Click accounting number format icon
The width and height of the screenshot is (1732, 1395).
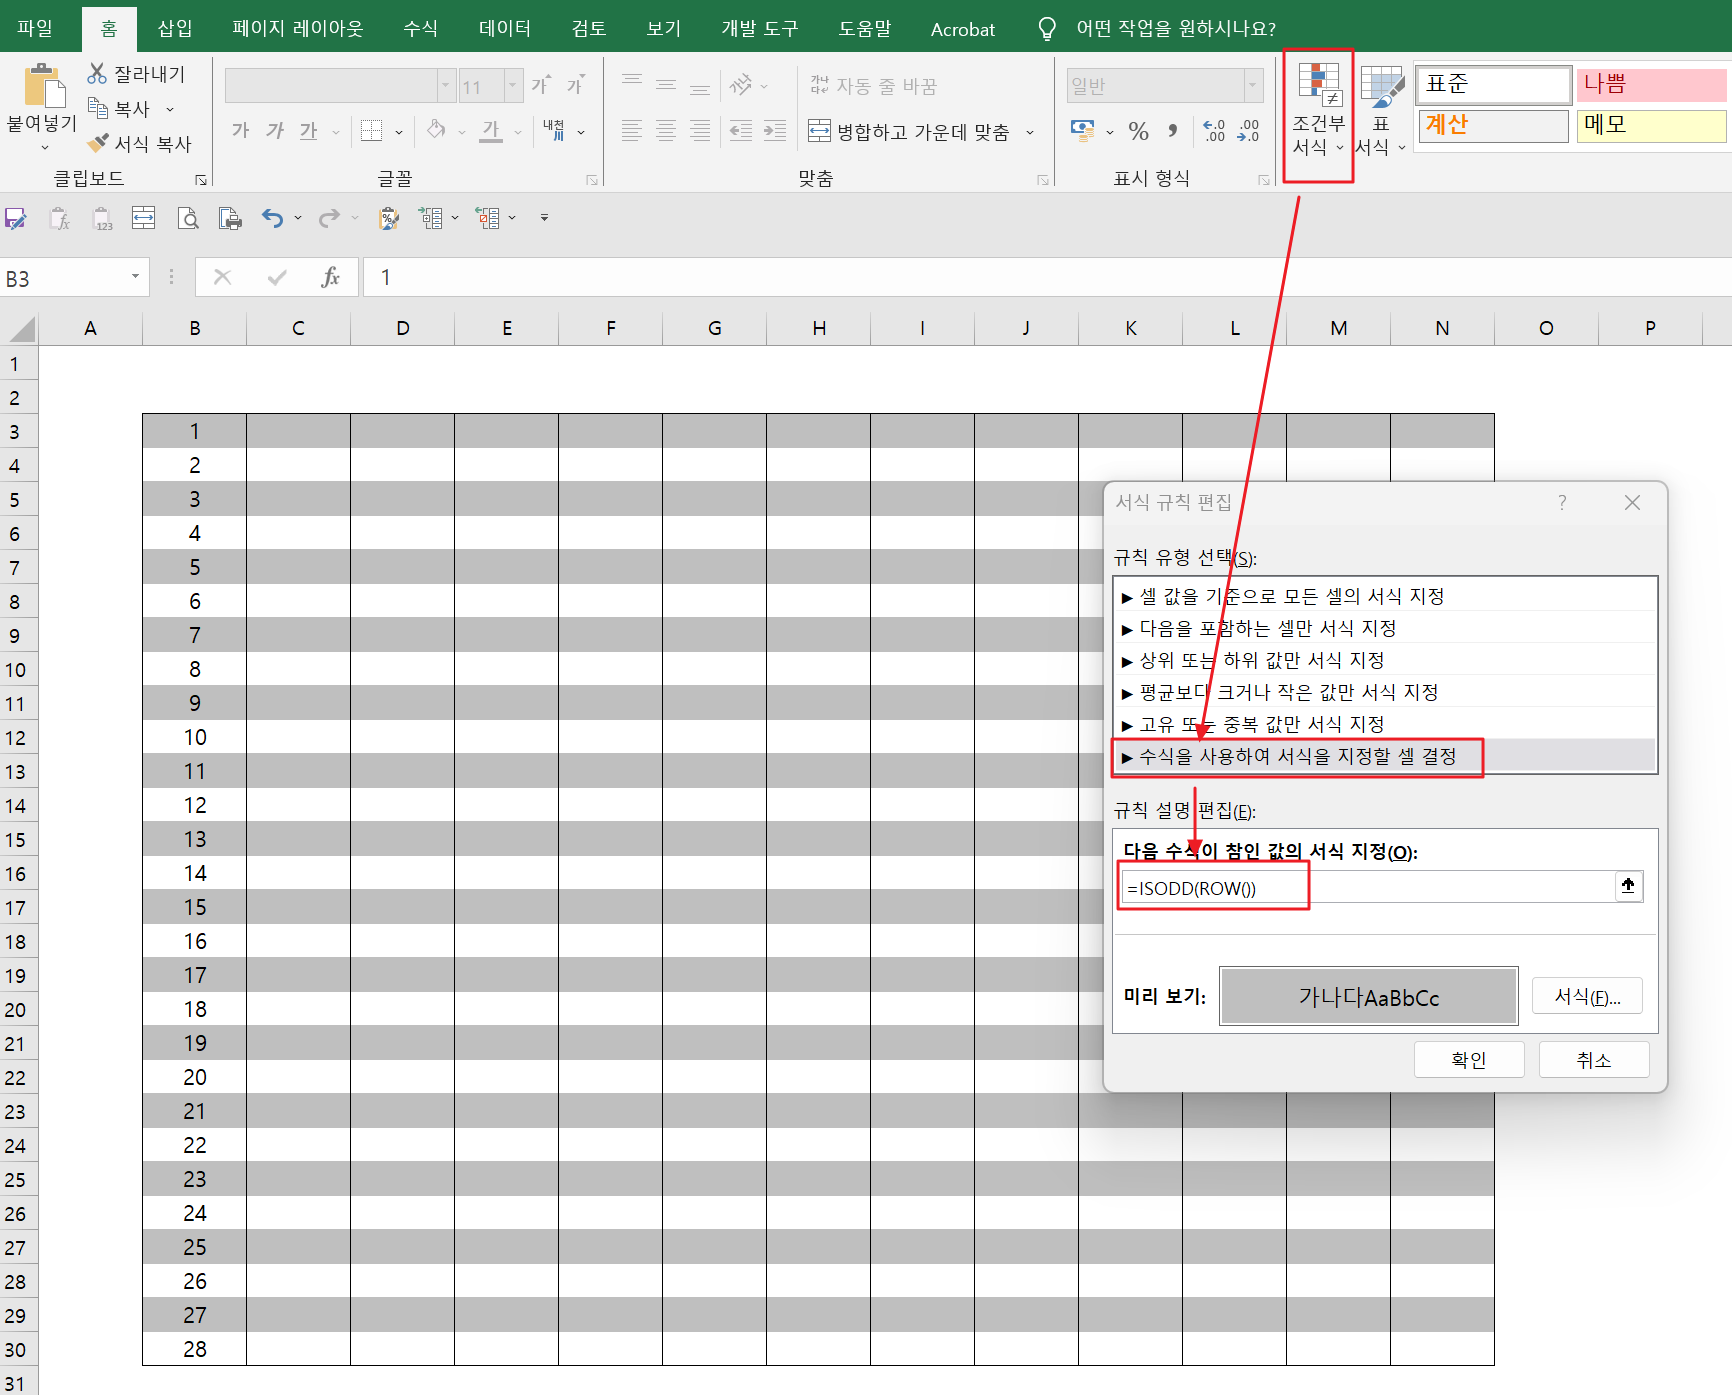click(x=1082, y=130)
